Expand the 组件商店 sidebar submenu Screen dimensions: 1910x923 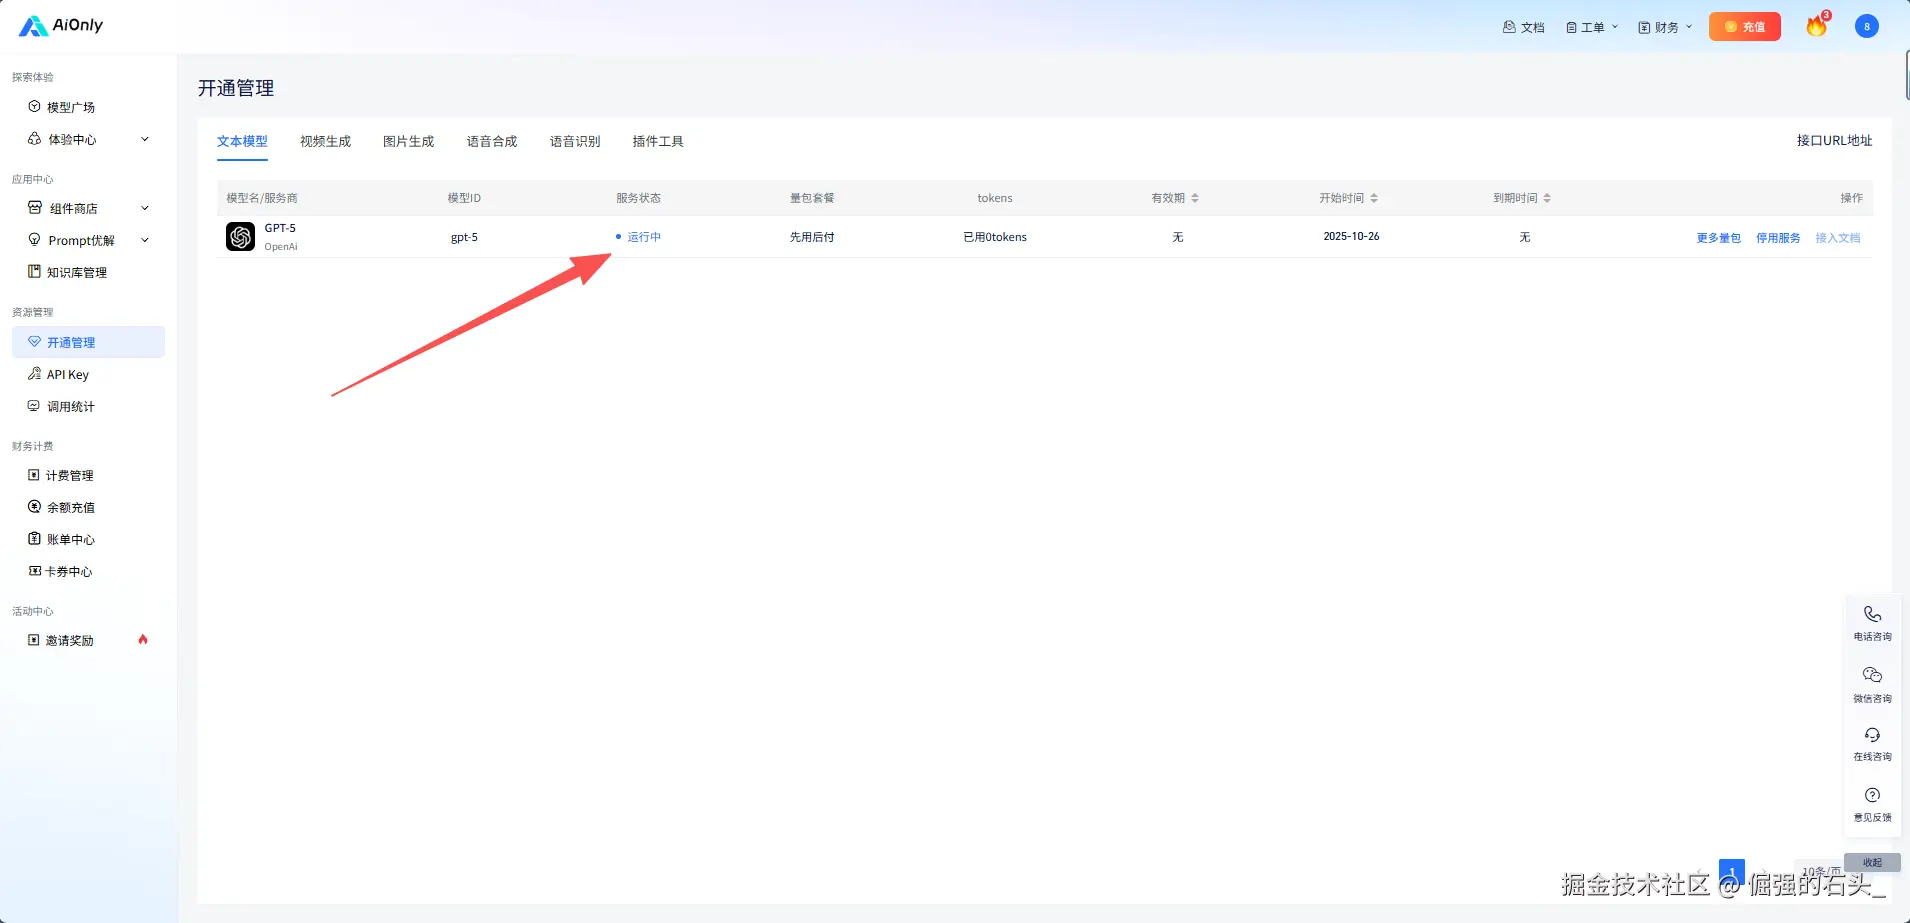point(145,208)
